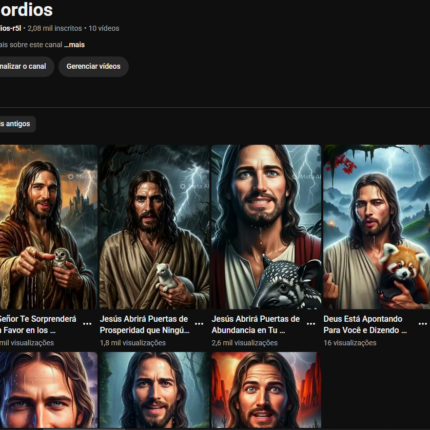Click the channel handle text near subscribers count

(x=10, y=28)
